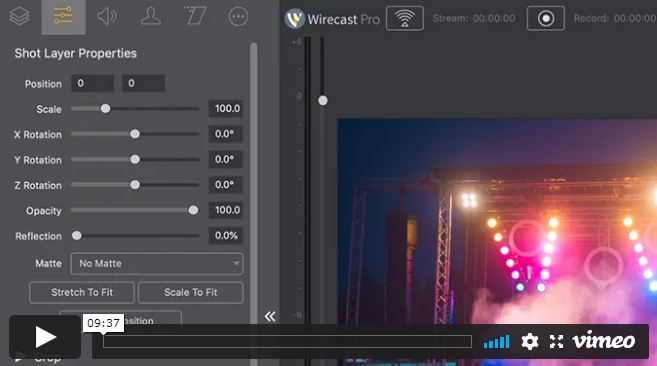Click the Scale To Fit button
The height and width of the screenshot is (366, 657).
point(191,292)
